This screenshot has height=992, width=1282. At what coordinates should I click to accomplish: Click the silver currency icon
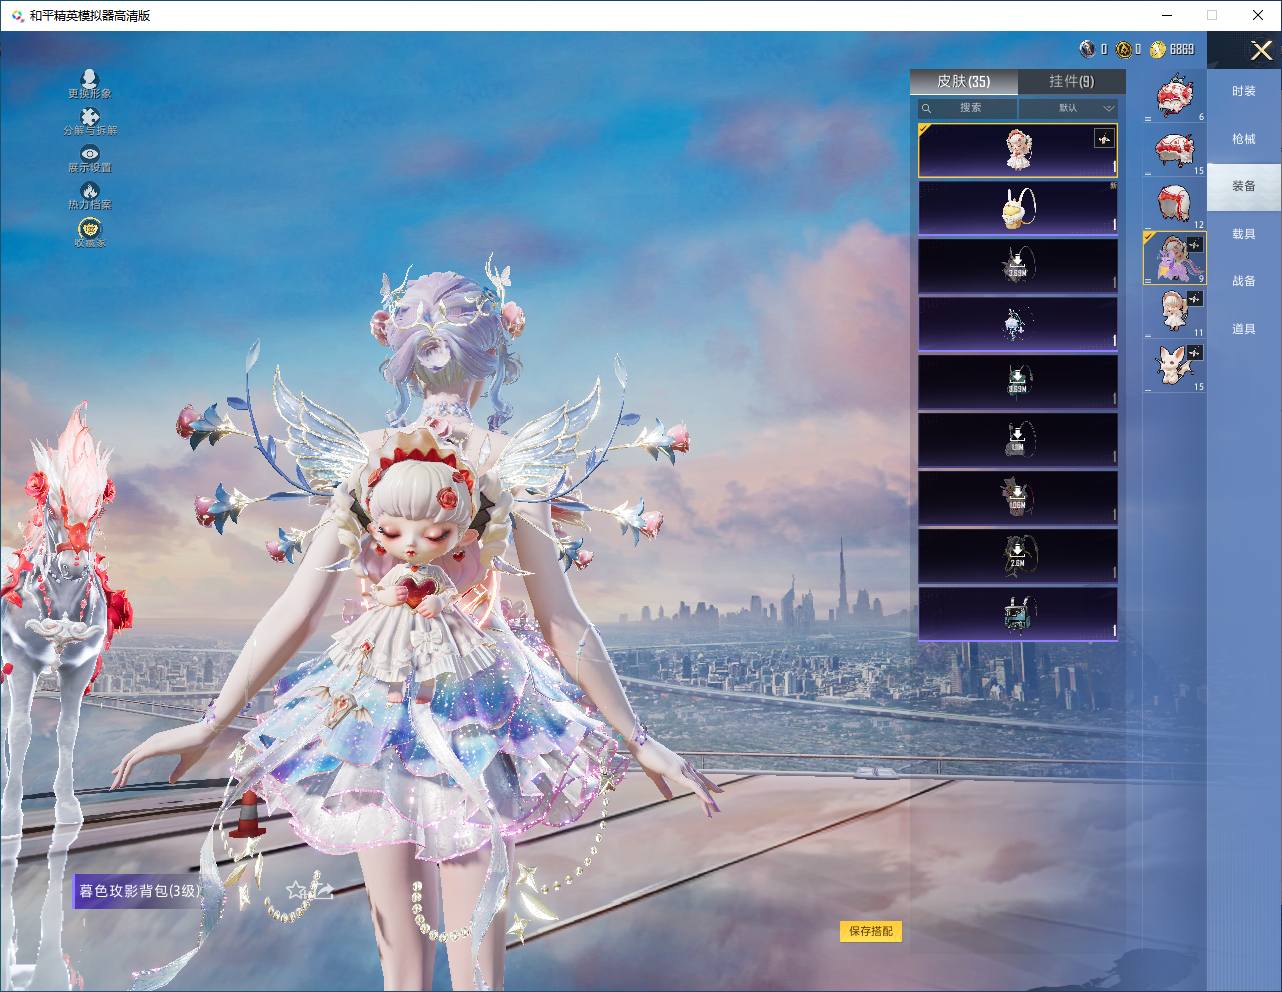(x=1088, y=49)
